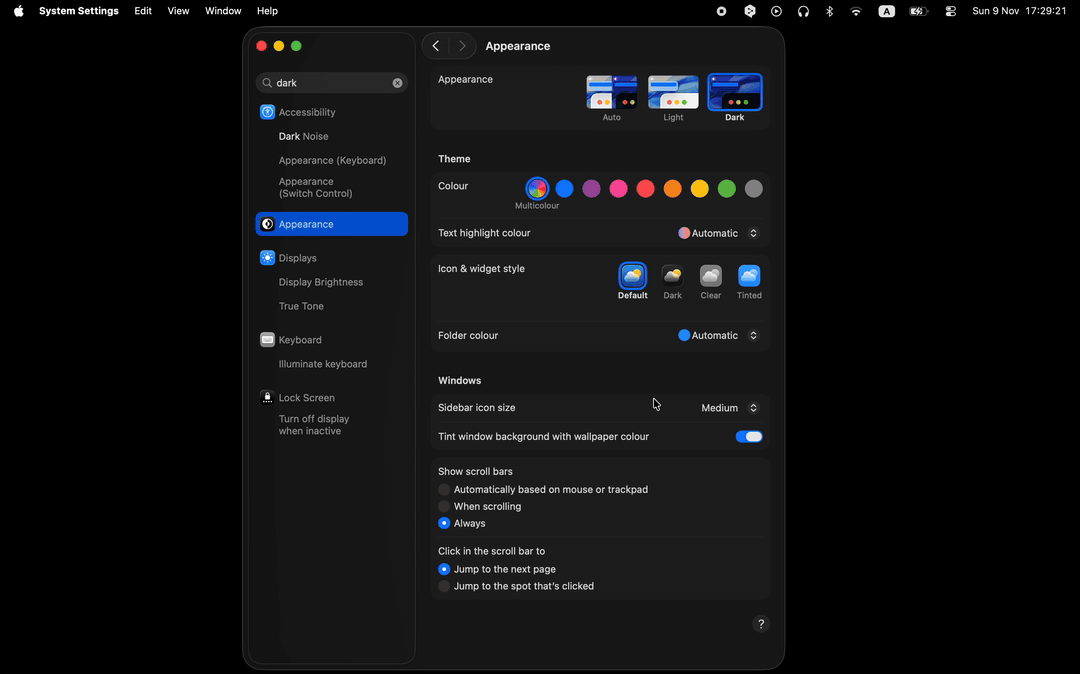Open the Edit menu
The width and height of the screenshot is (1080, 674).
click(x=143, y=11)
